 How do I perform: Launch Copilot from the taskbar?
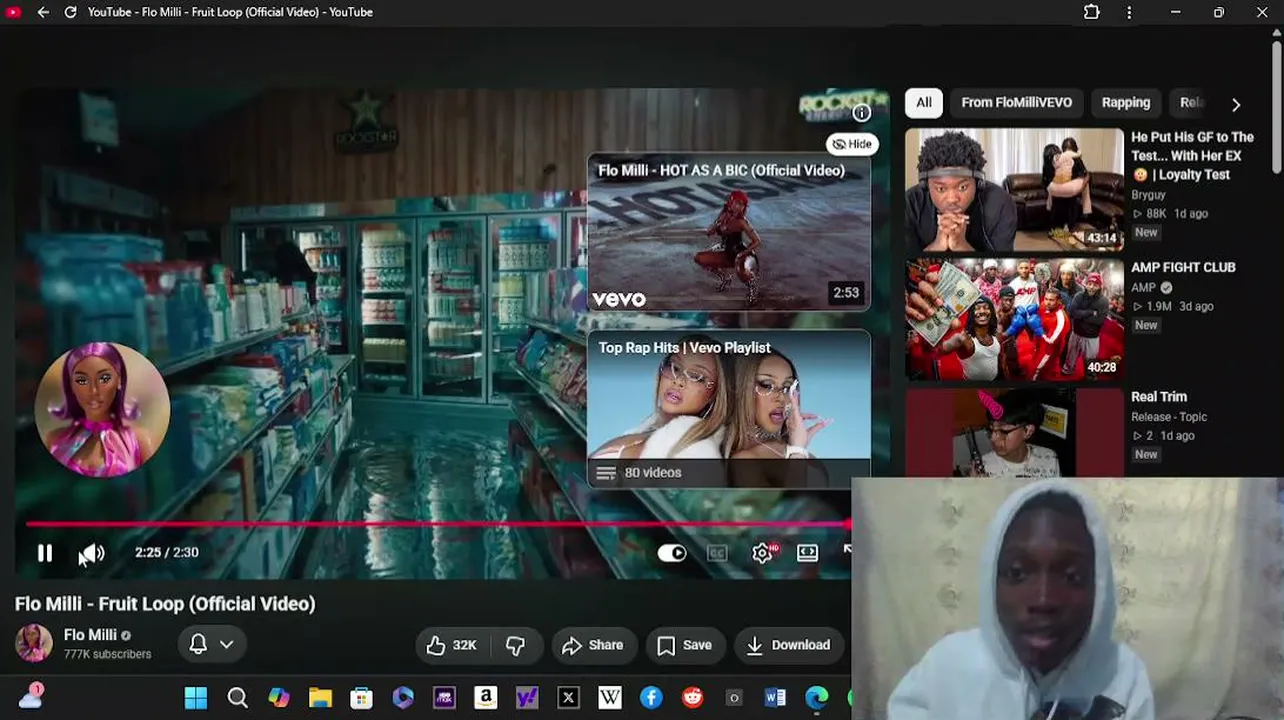pos(279,698)
